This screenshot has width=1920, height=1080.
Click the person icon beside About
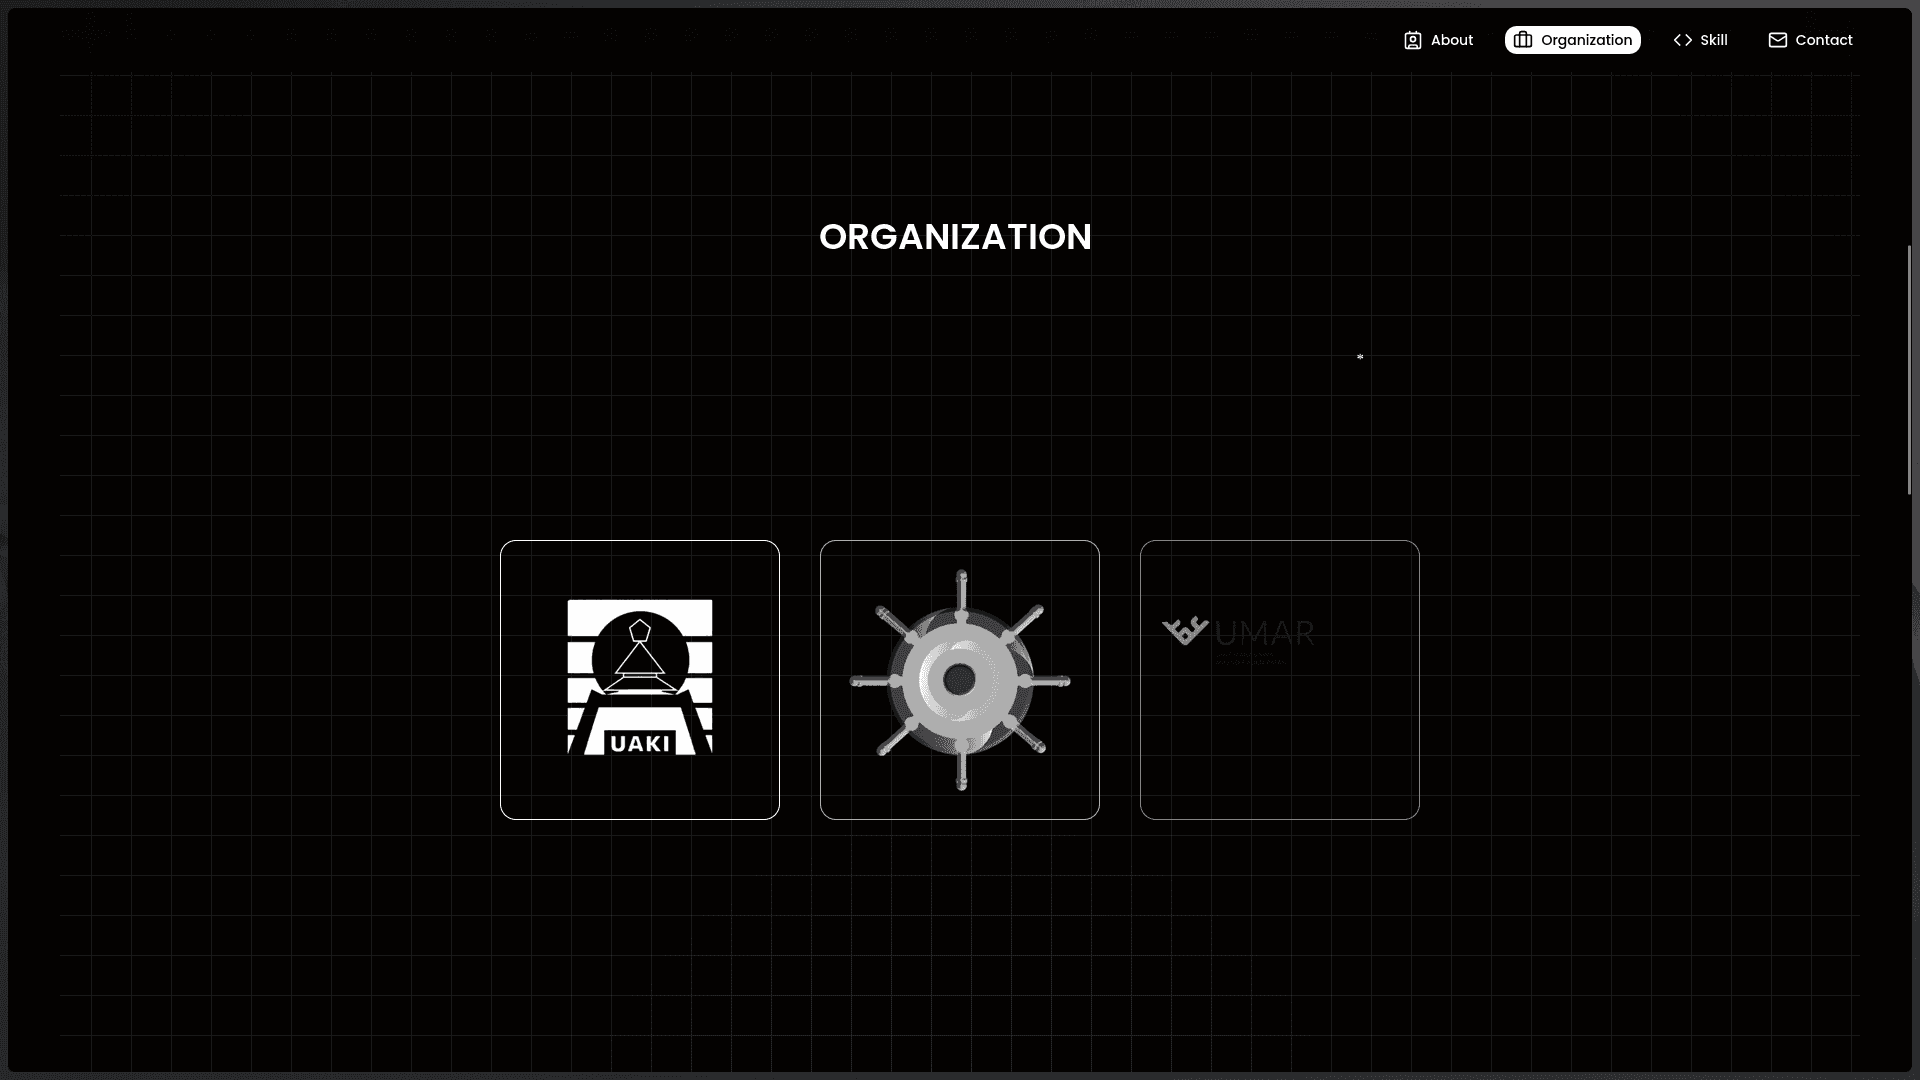pyautogui.click(x=1413, y=40)
